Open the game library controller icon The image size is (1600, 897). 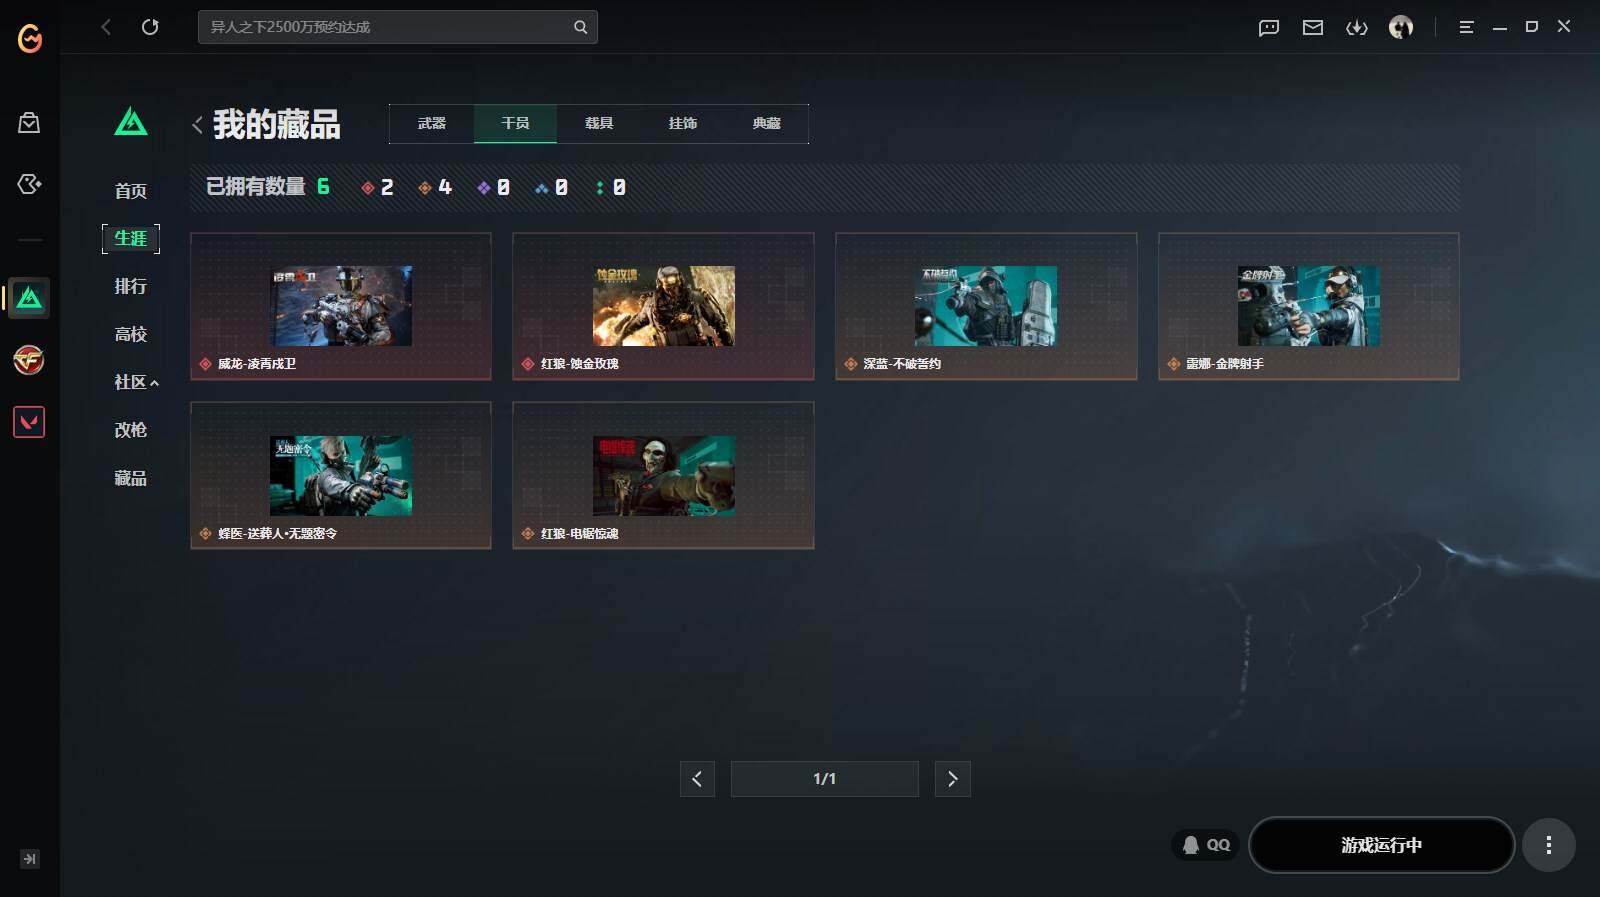(x=29, y=184)
